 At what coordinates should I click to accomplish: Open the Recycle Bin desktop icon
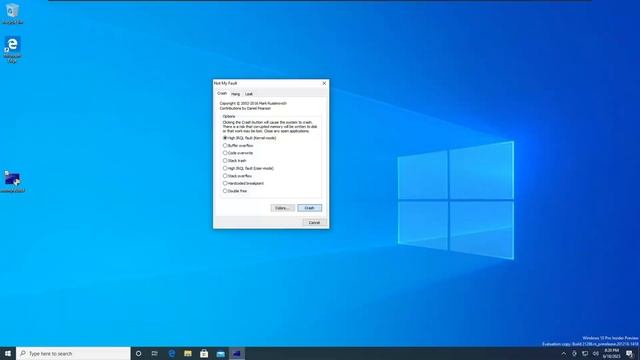(12, 13)
